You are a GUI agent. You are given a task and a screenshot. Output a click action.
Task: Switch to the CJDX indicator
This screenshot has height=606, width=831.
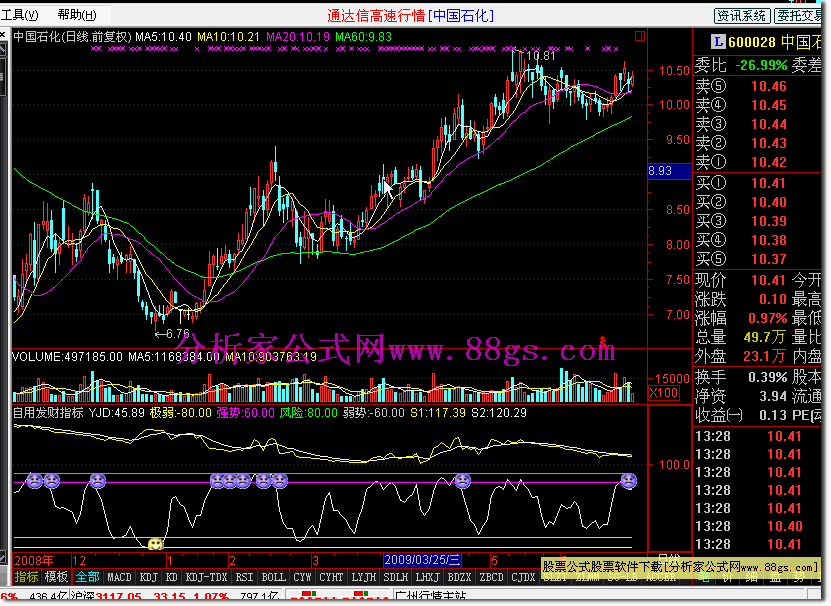(x=523, y=577)
